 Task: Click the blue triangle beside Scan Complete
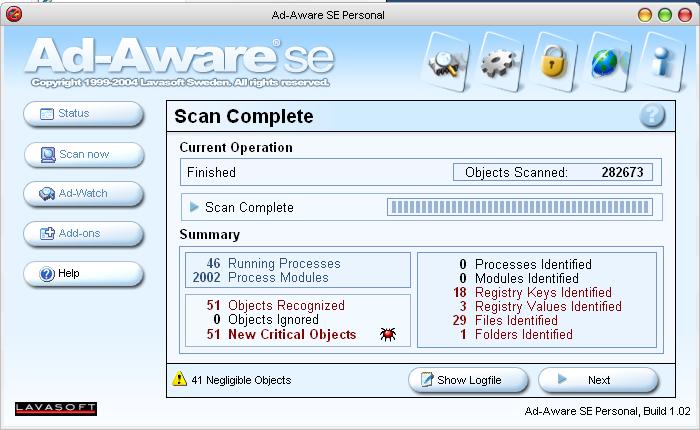194,207
